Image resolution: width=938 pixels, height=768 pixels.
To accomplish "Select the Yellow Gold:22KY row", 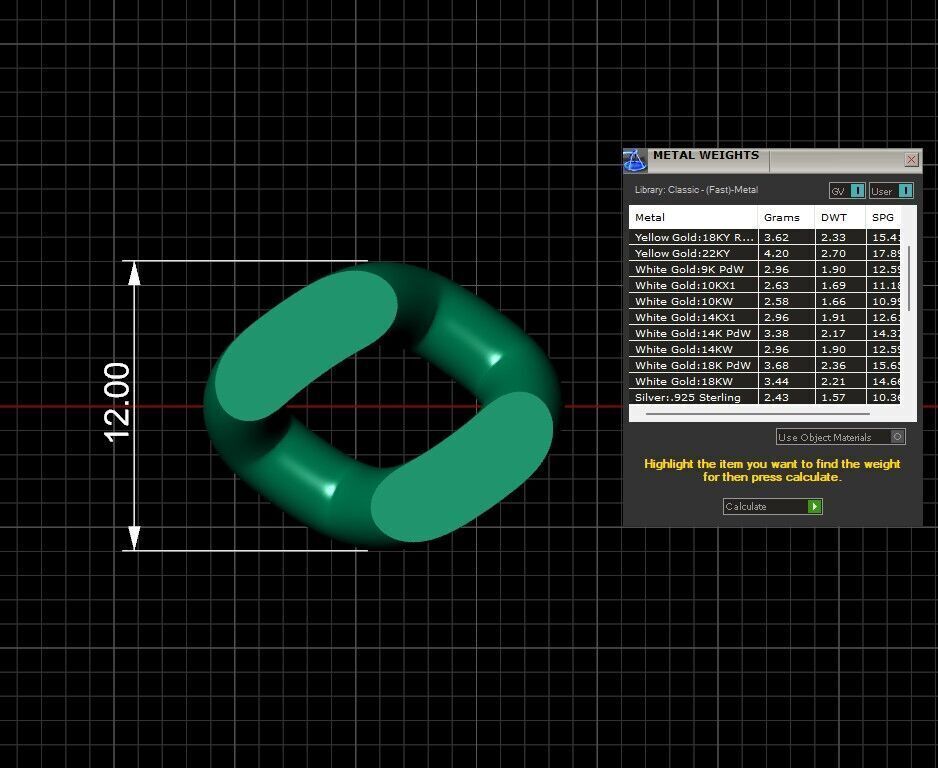I will (x=765, y=253).
